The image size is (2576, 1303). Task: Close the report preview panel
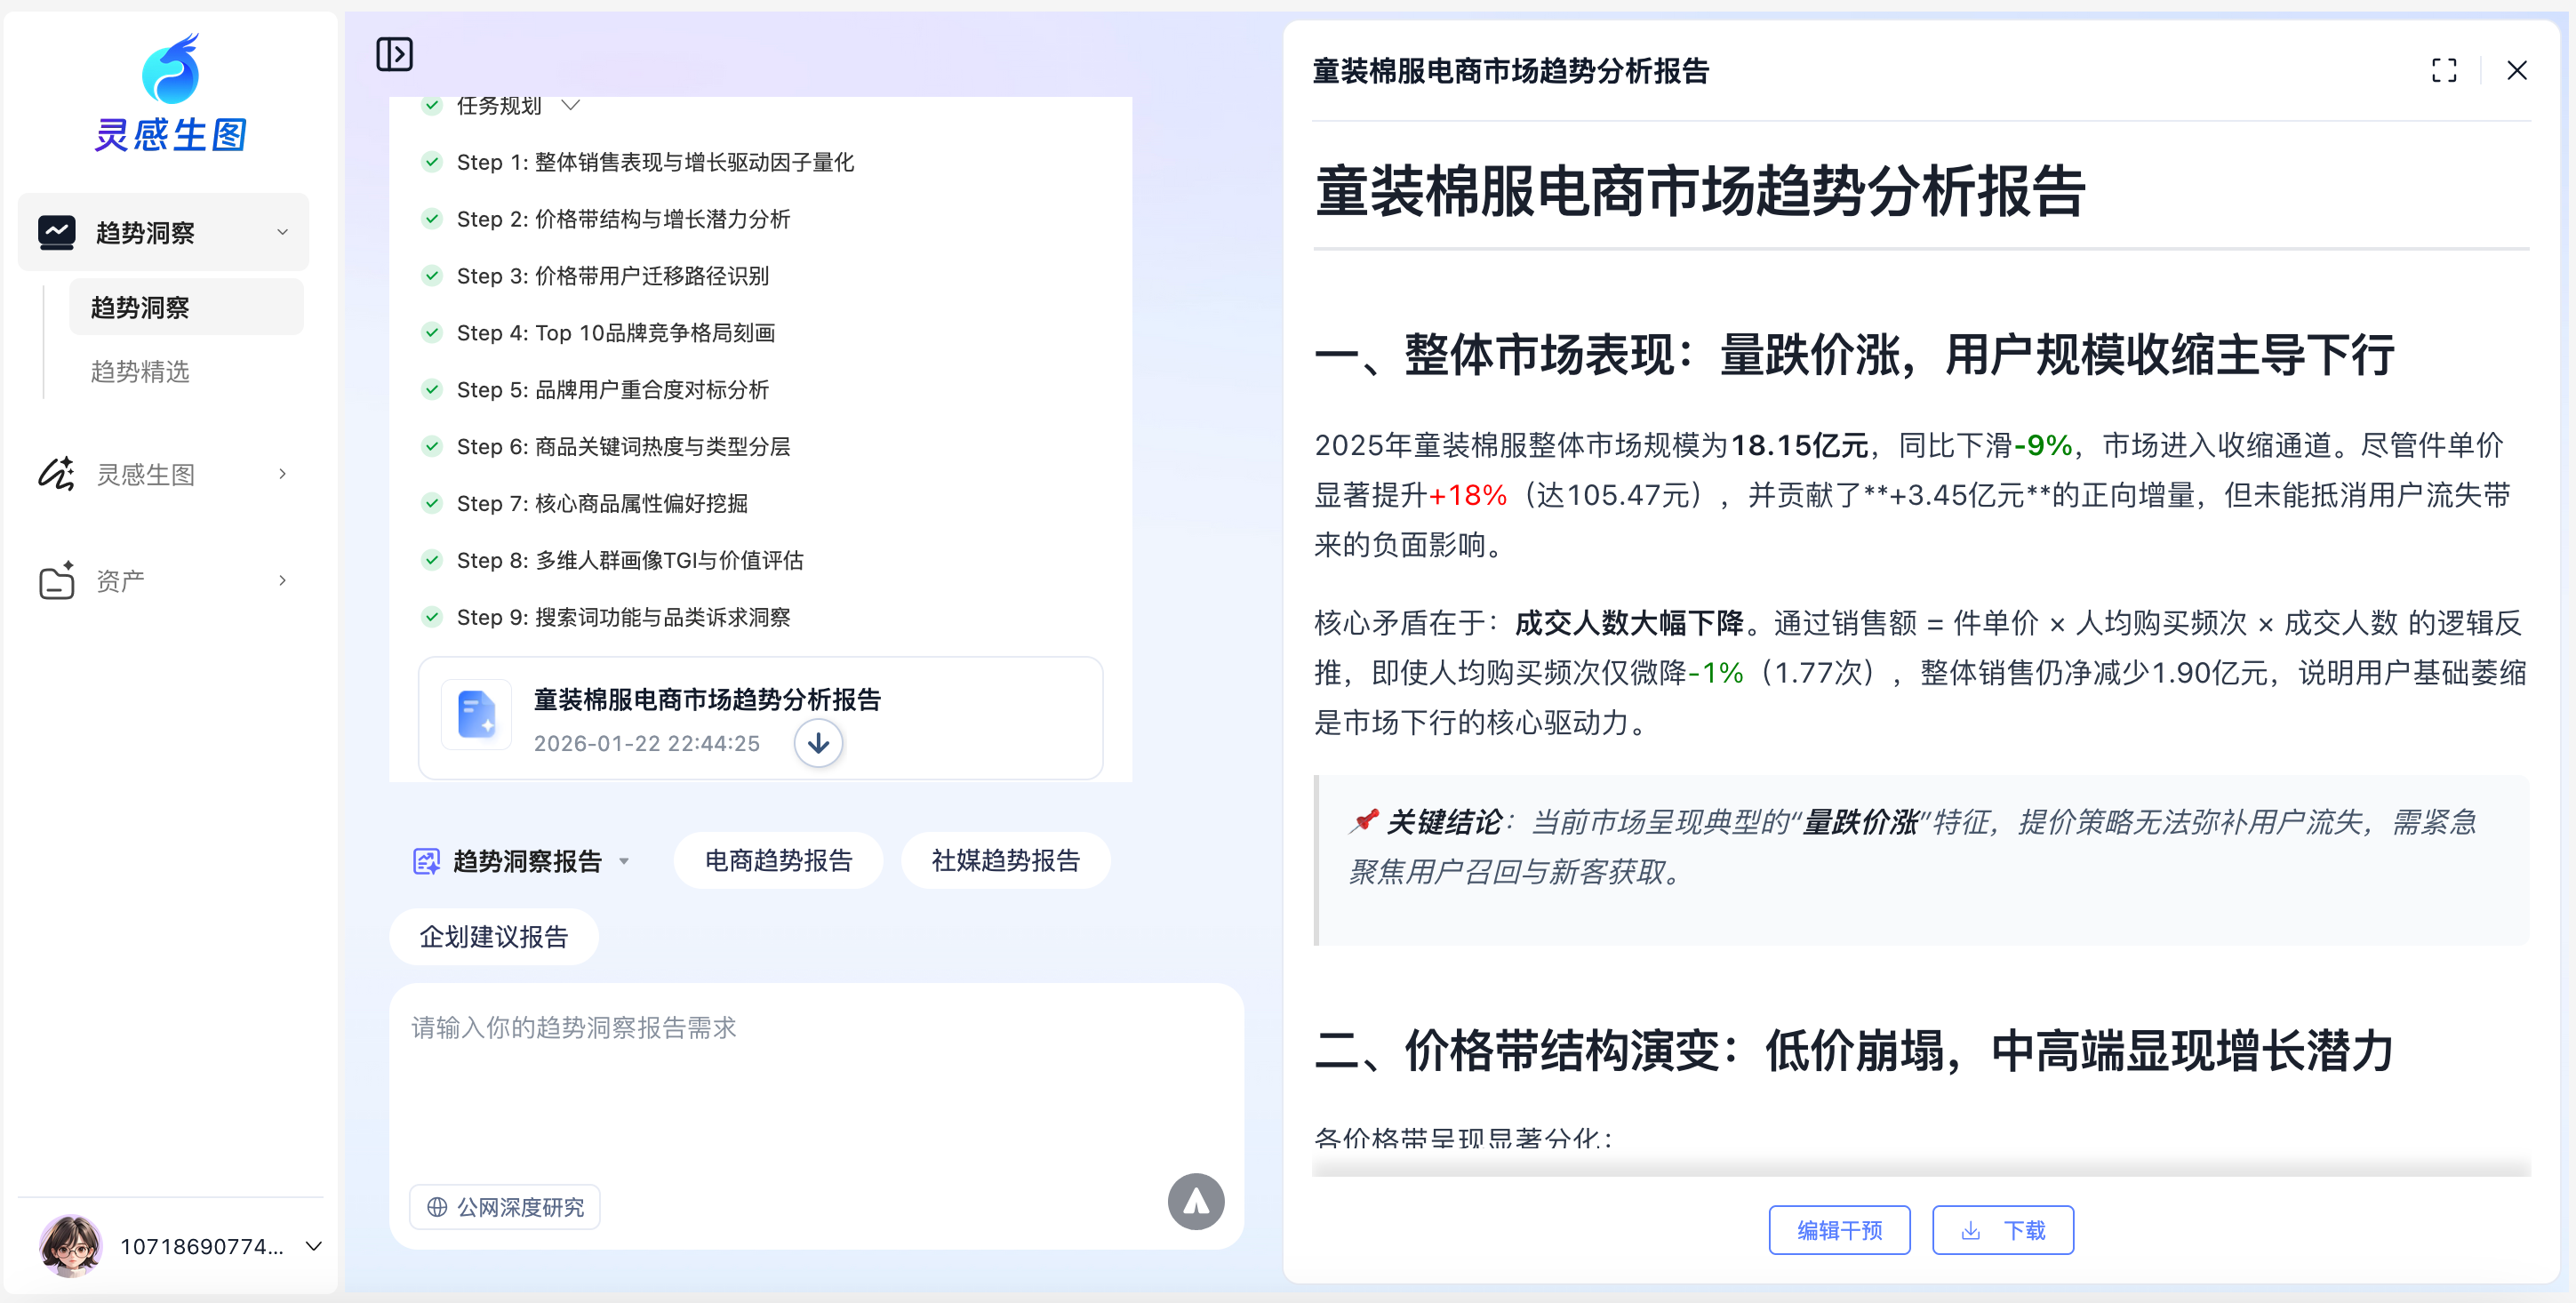click(2516, 70)
